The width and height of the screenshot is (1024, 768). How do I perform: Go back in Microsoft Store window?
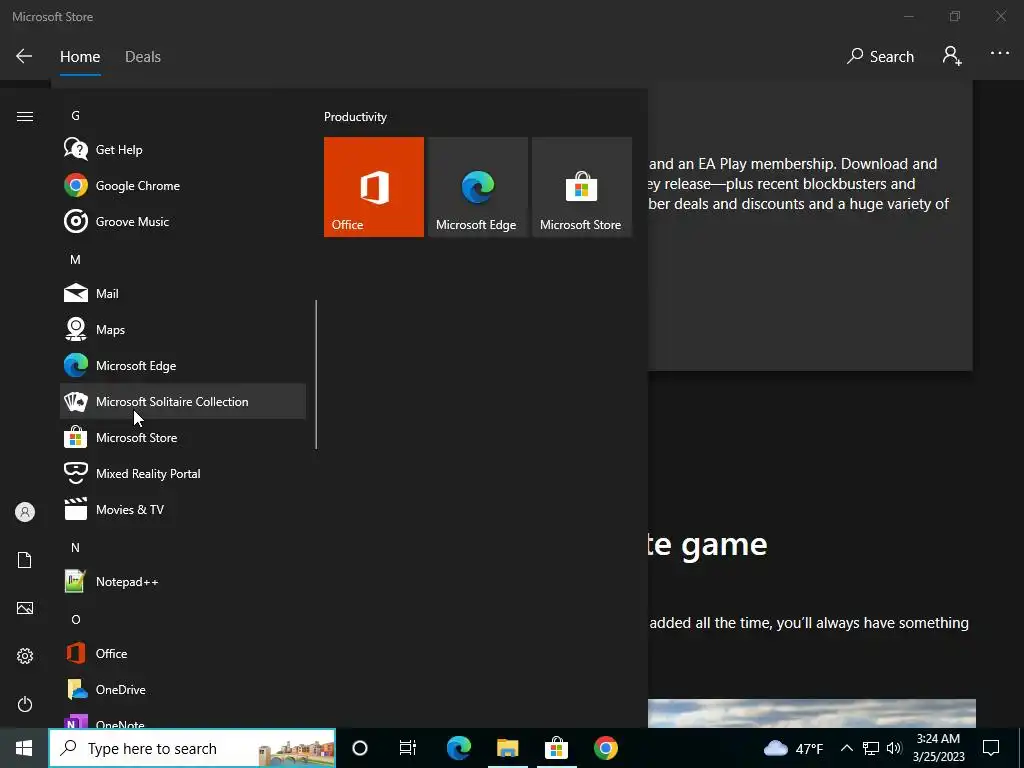click(x=24, y=56)
